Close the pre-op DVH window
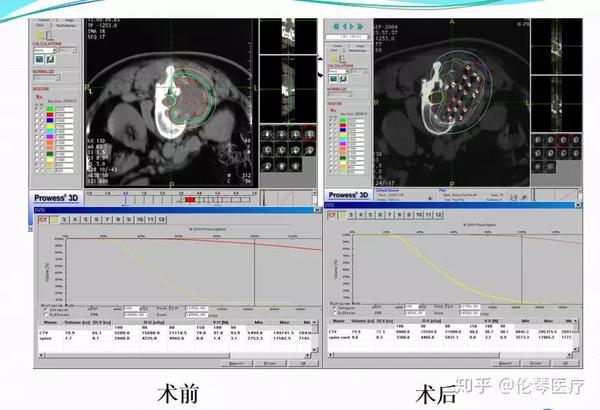This screenshot has width=600, height=410. coord(316,210)
